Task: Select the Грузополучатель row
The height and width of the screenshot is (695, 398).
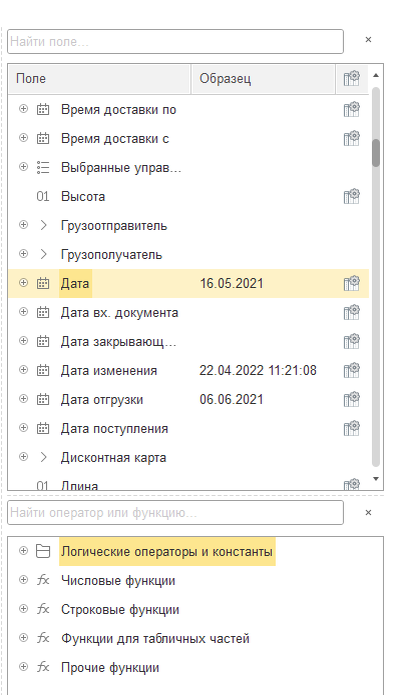Action: [189, 254]
